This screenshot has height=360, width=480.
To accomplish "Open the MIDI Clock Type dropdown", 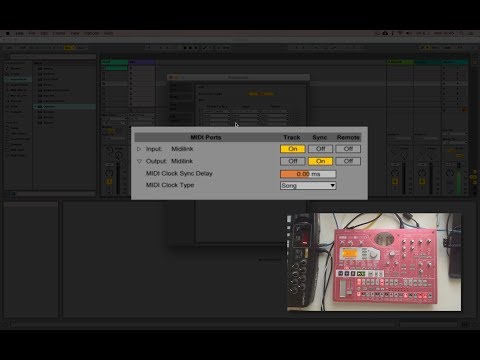I will [308, 186].
